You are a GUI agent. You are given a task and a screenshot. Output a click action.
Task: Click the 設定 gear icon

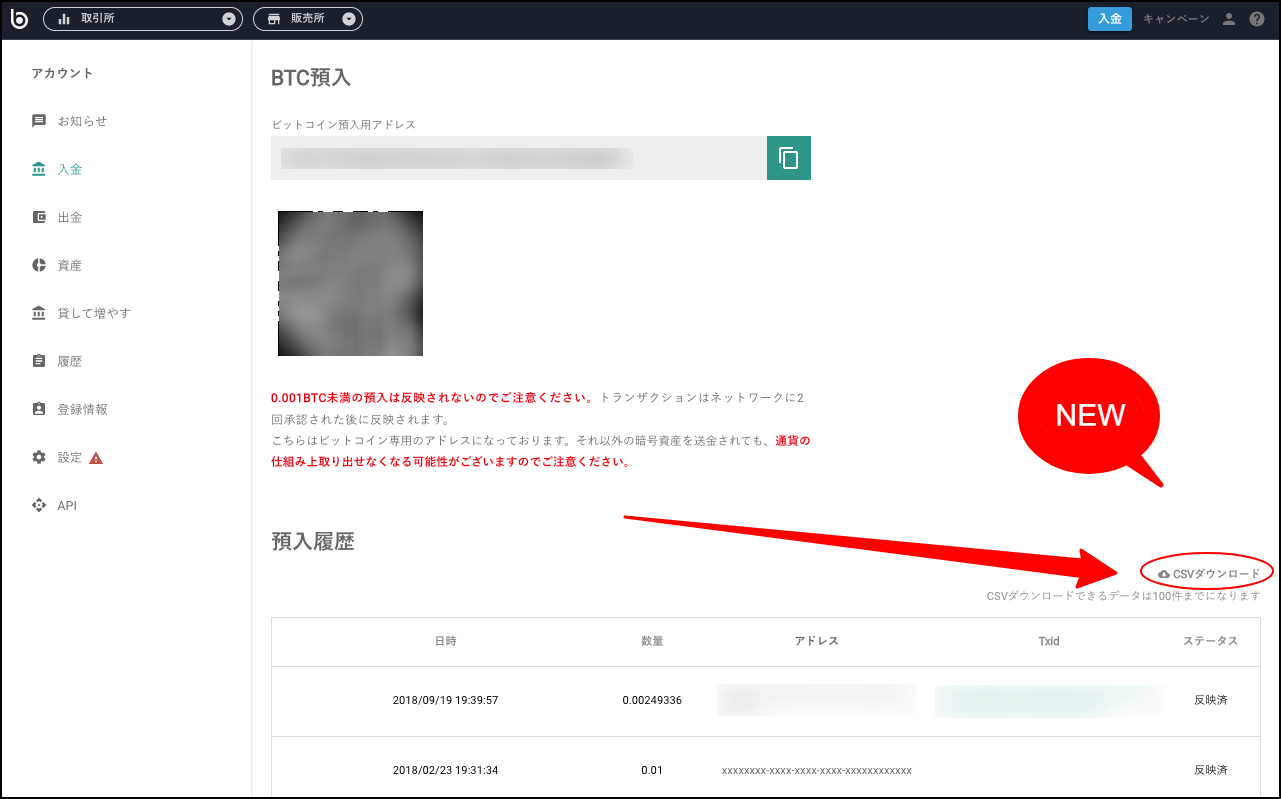point(39,457)
